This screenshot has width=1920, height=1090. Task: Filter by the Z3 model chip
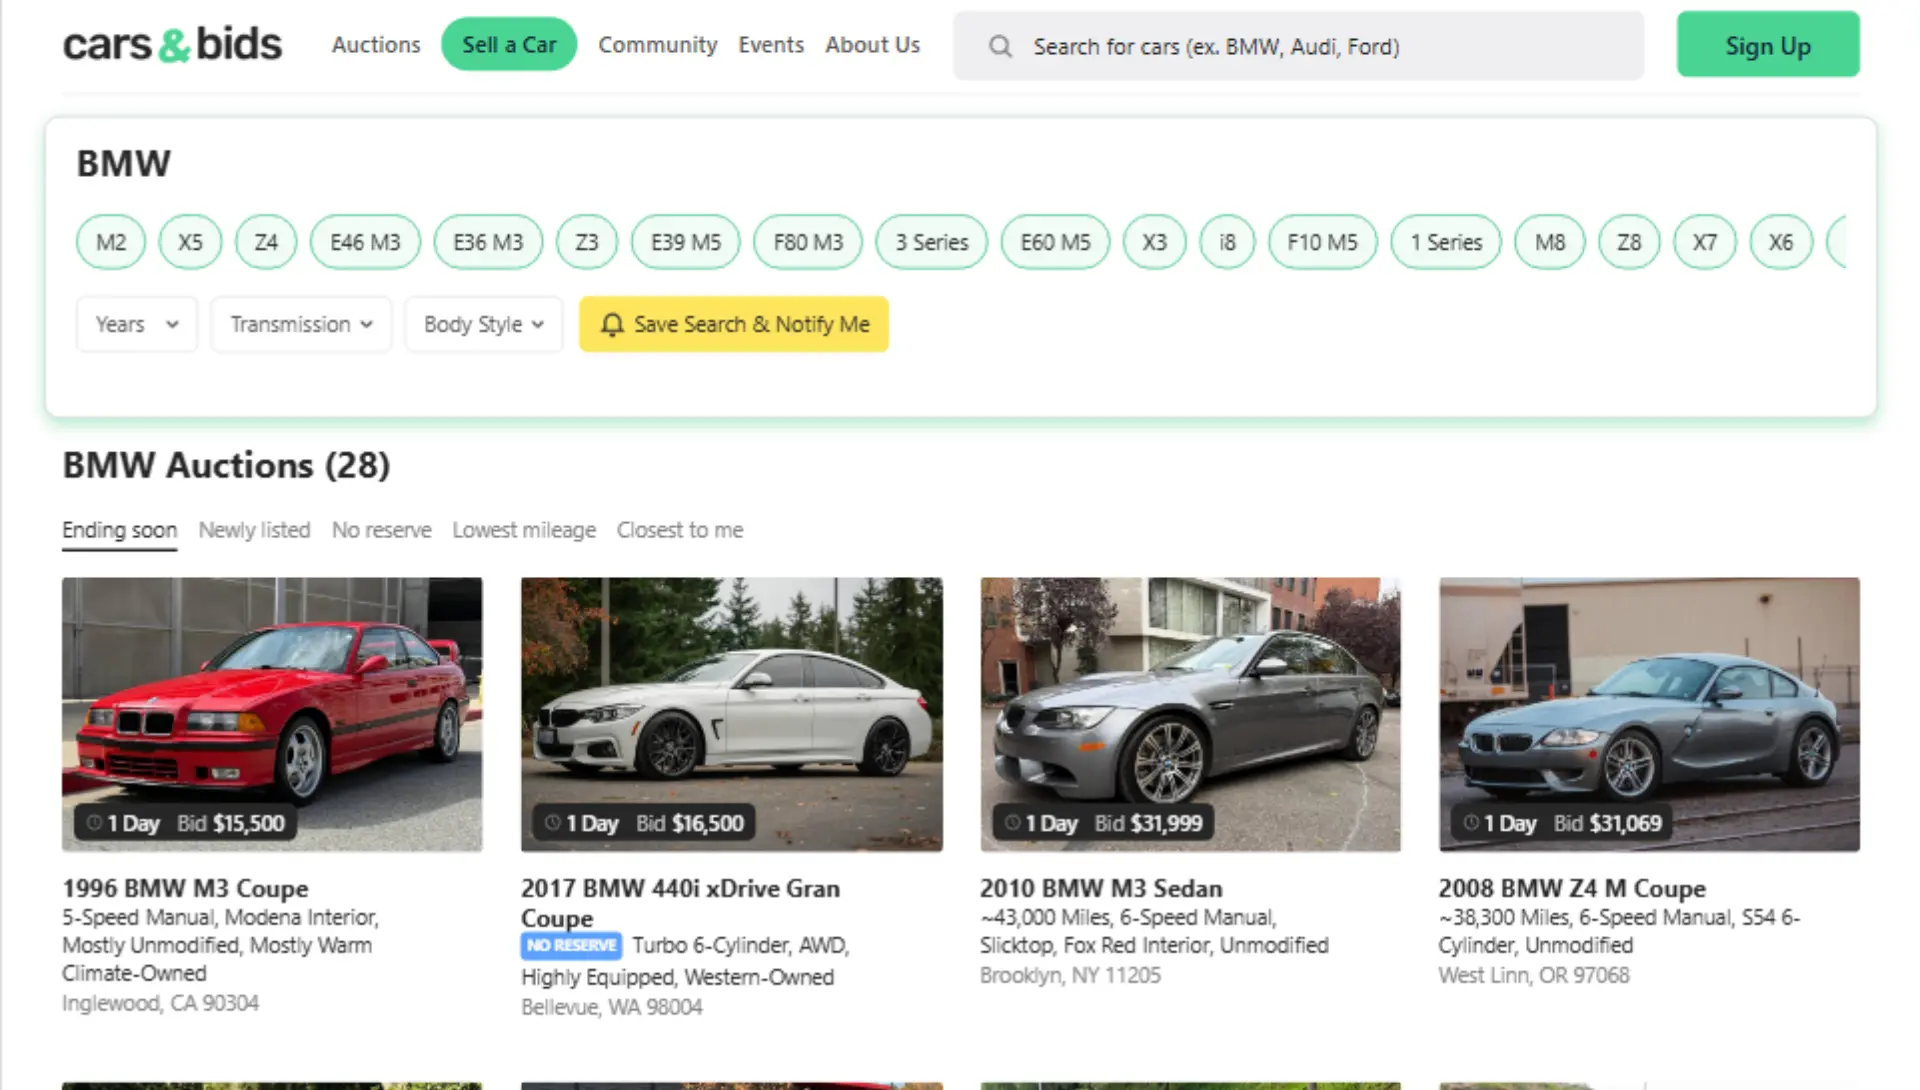point(587,242)
